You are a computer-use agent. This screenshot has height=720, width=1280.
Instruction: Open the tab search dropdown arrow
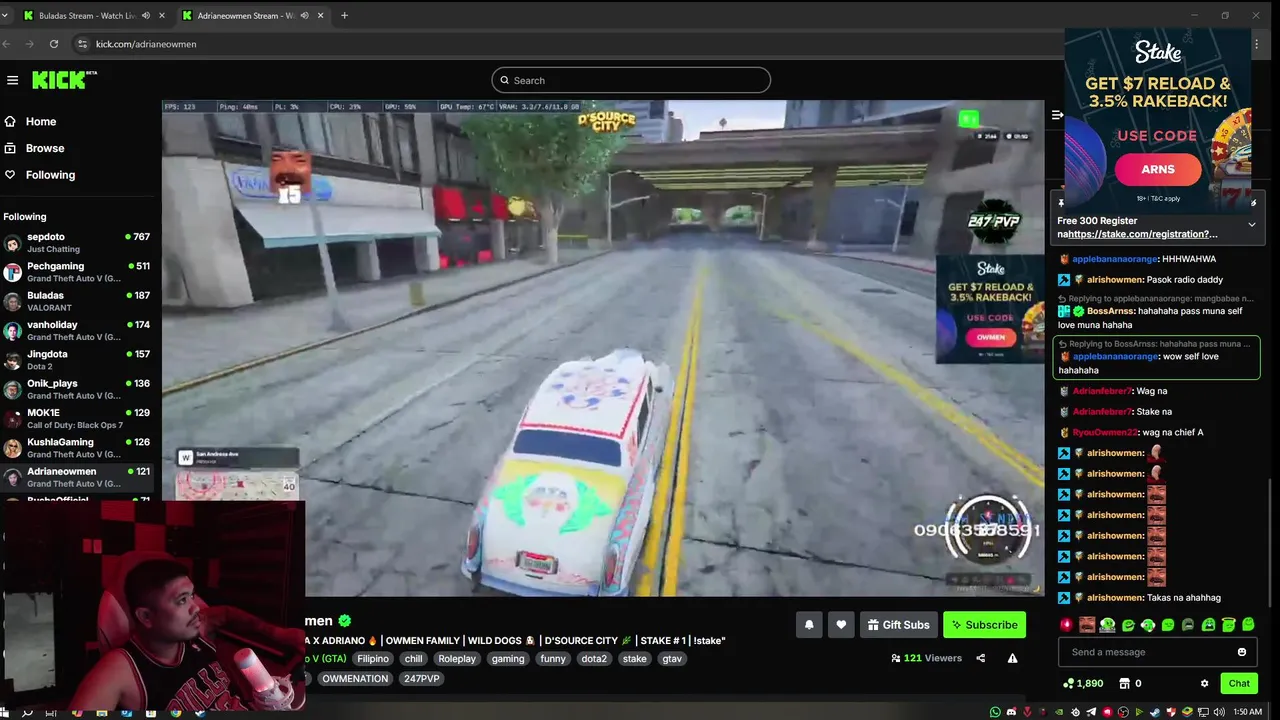click(x=5, y=15)
